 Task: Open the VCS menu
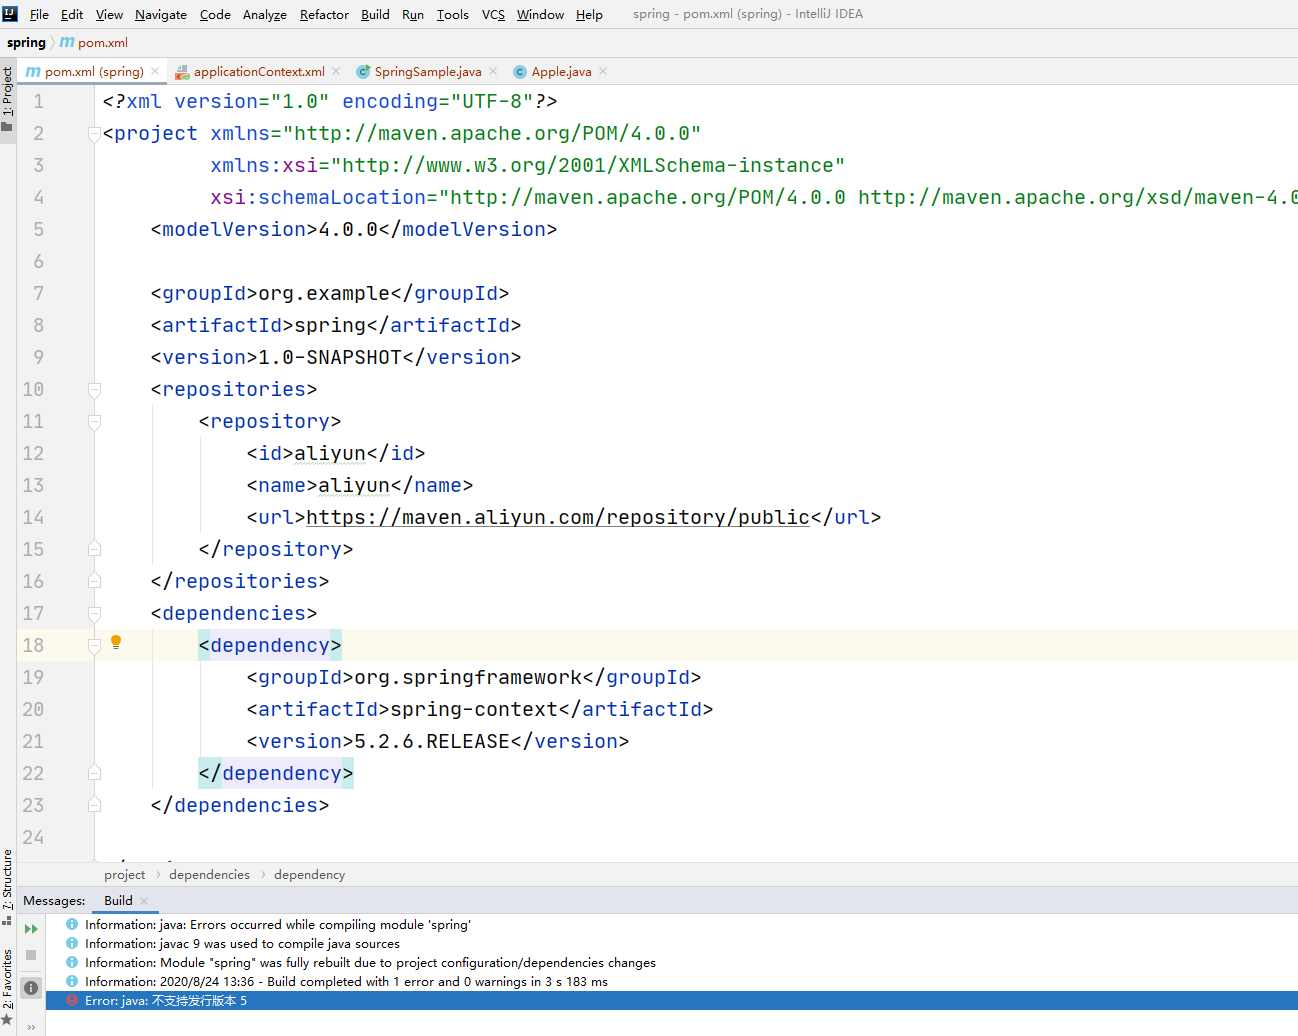[493, 14]
